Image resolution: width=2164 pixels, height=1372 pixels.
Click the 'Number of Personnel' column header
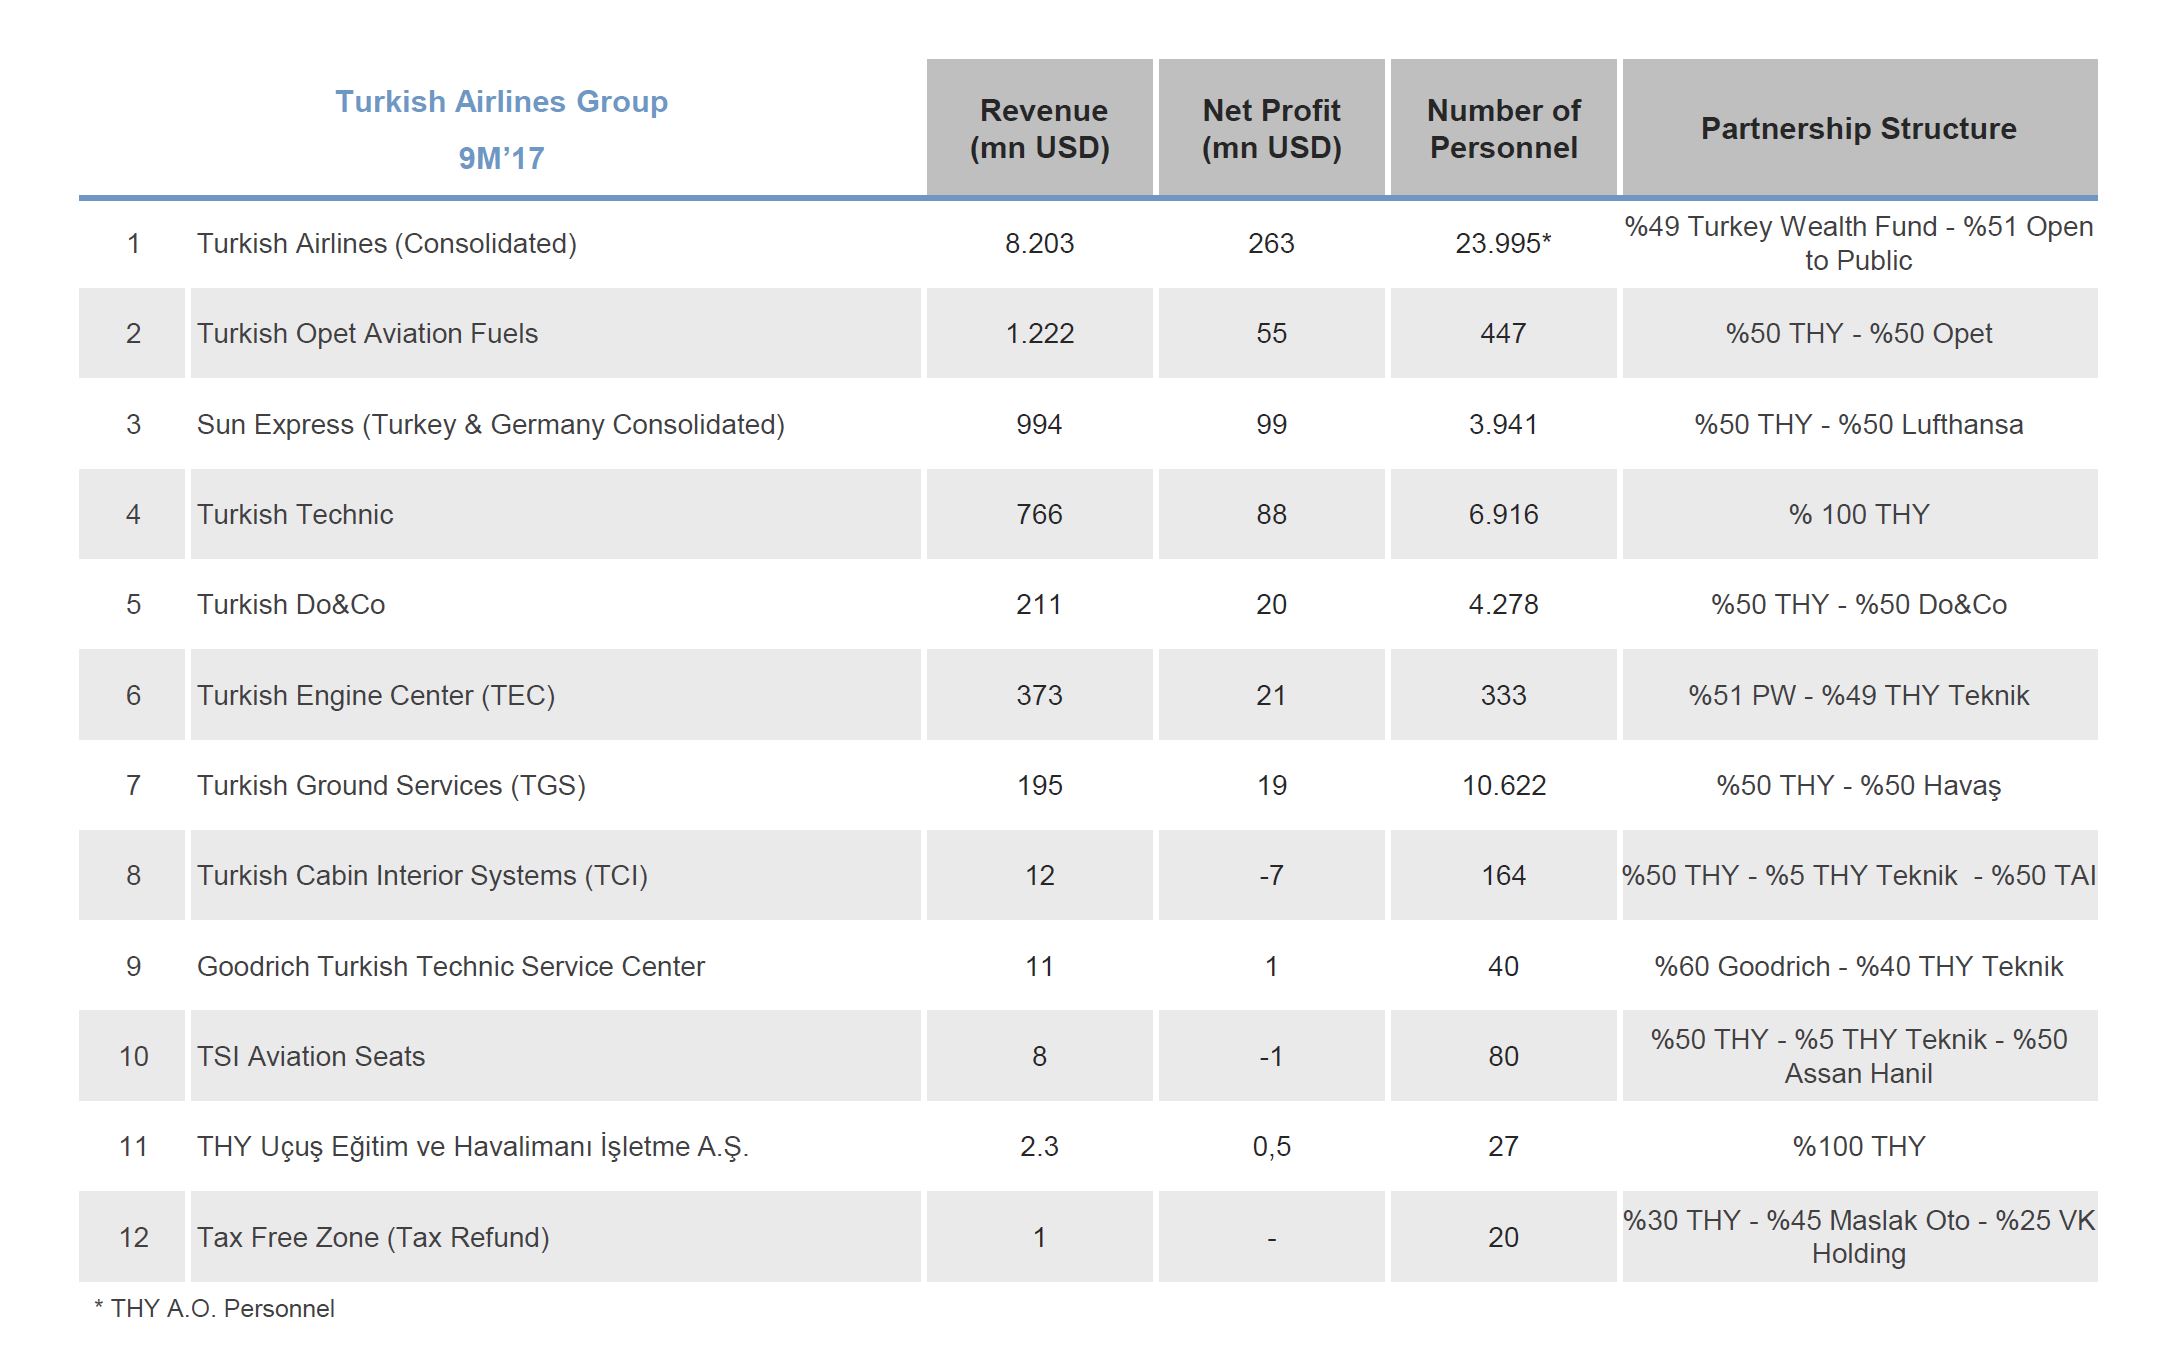tap(1504, 128)
